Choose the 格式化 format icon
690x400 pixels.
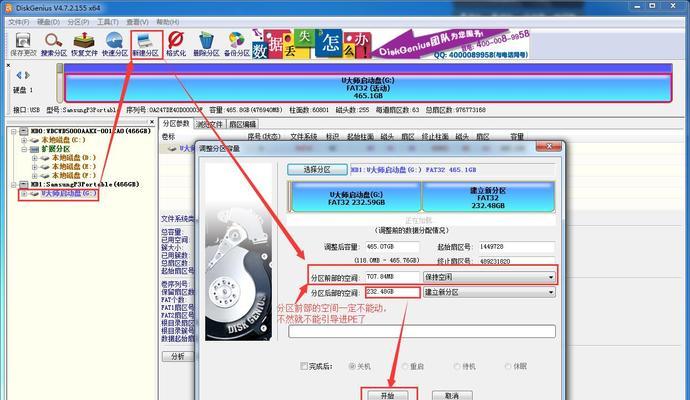point(176,44)
